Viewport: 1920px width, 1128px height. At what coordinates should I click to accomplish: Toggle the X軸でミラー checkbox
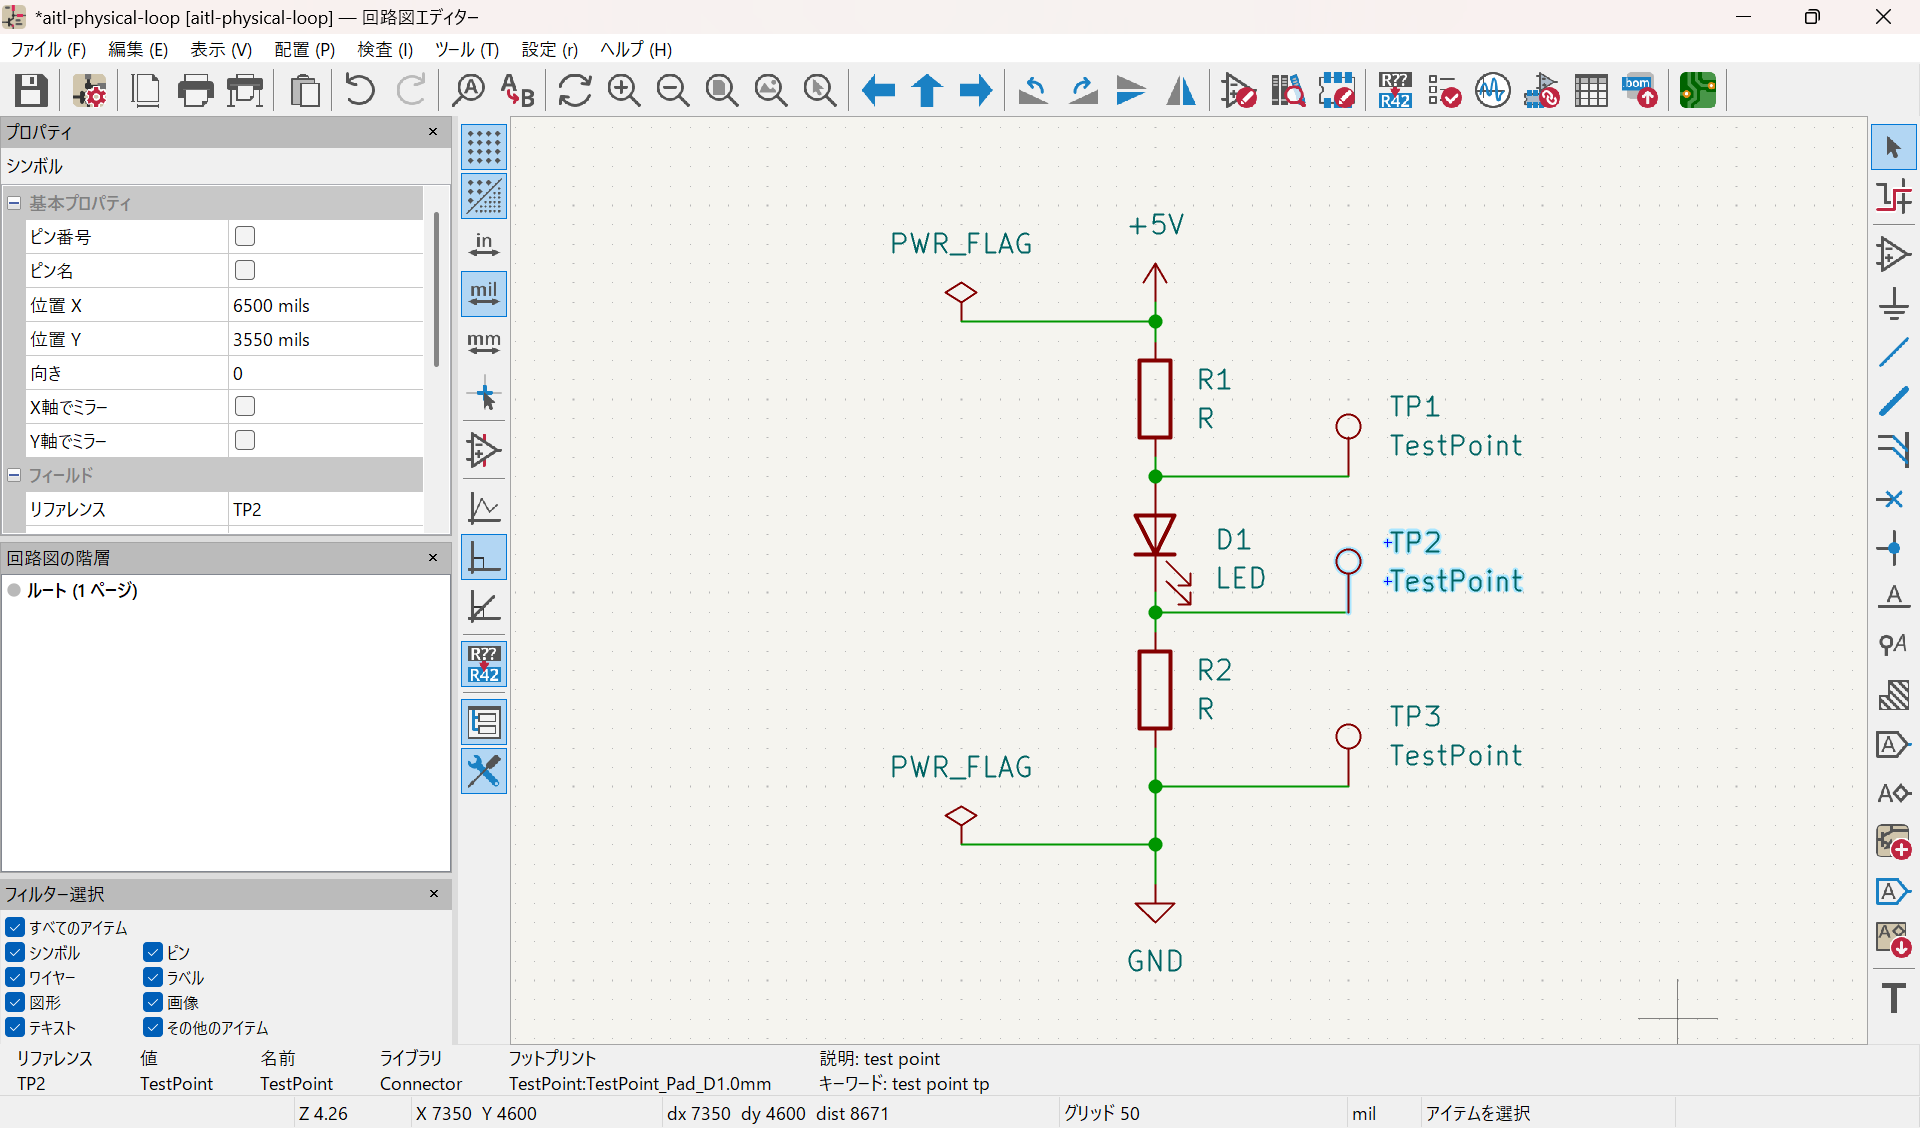pyautogui.click(x=245, y=406)
